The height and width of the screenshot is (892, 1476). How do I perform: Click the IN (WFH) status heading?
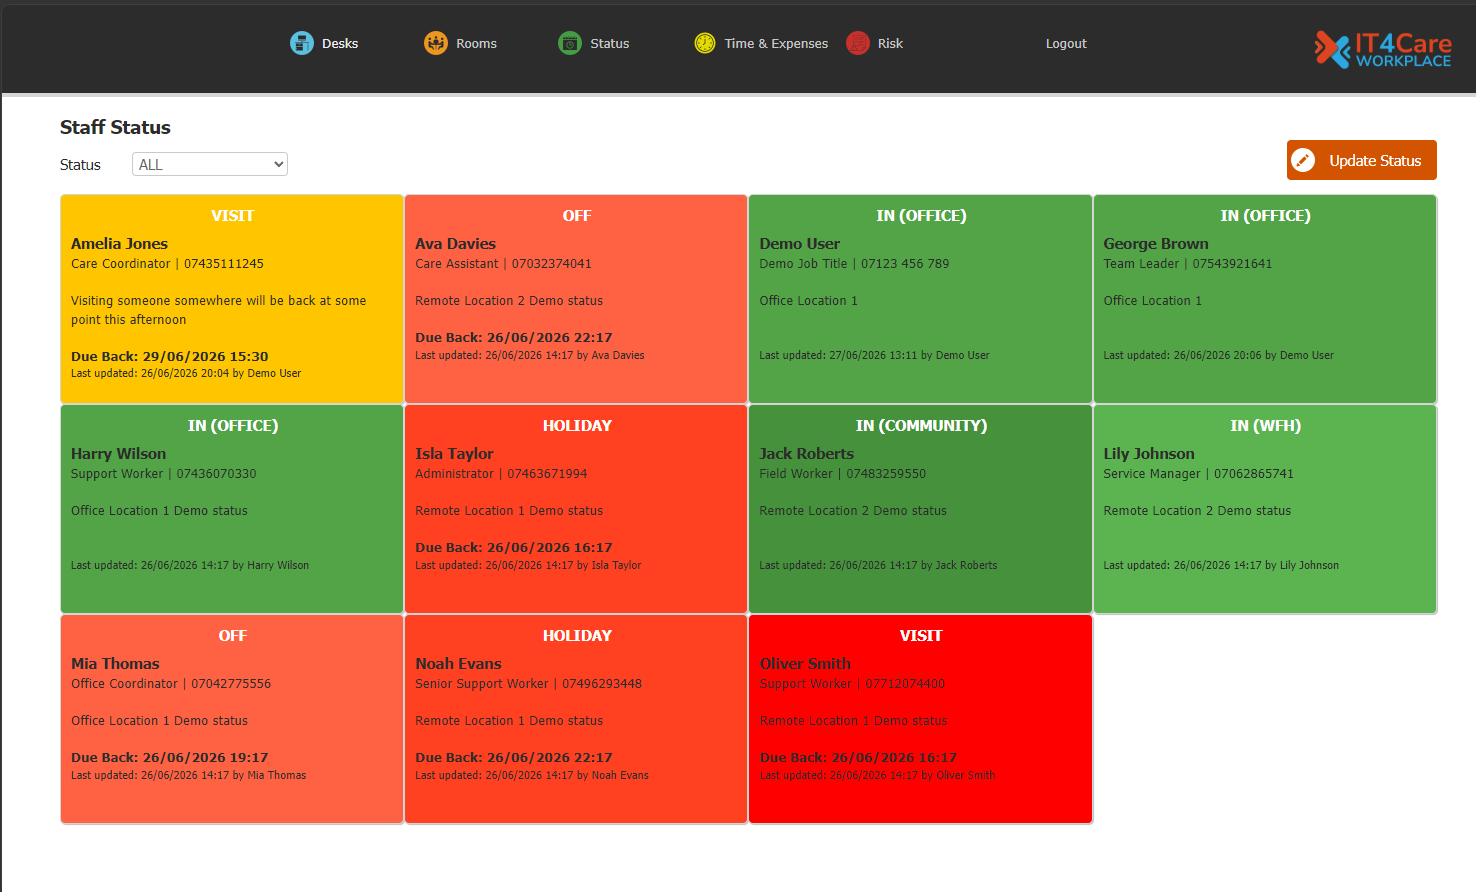click(x=1265, y=426)
